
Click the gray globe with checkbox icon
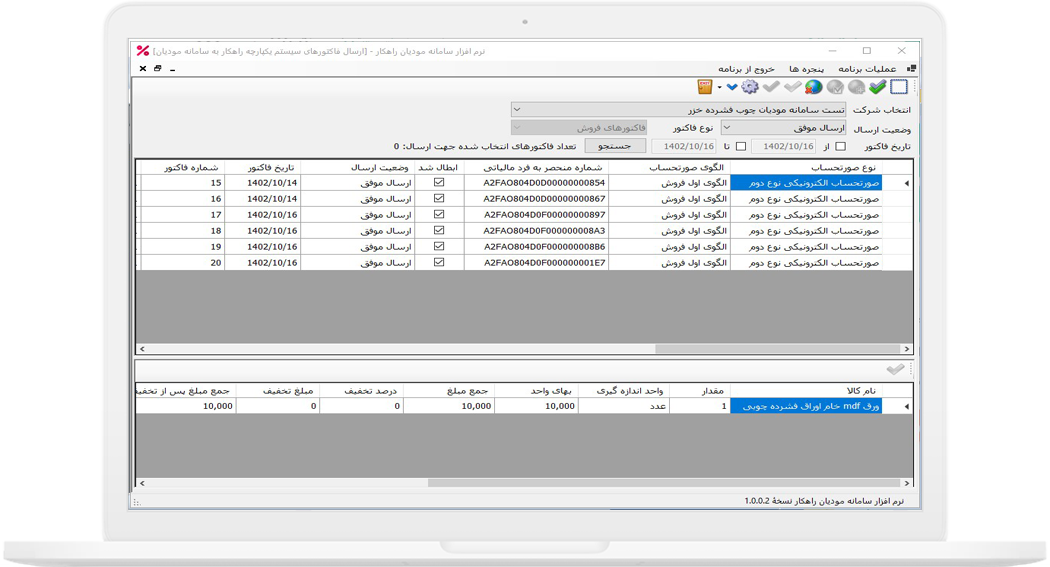[835, 86]
